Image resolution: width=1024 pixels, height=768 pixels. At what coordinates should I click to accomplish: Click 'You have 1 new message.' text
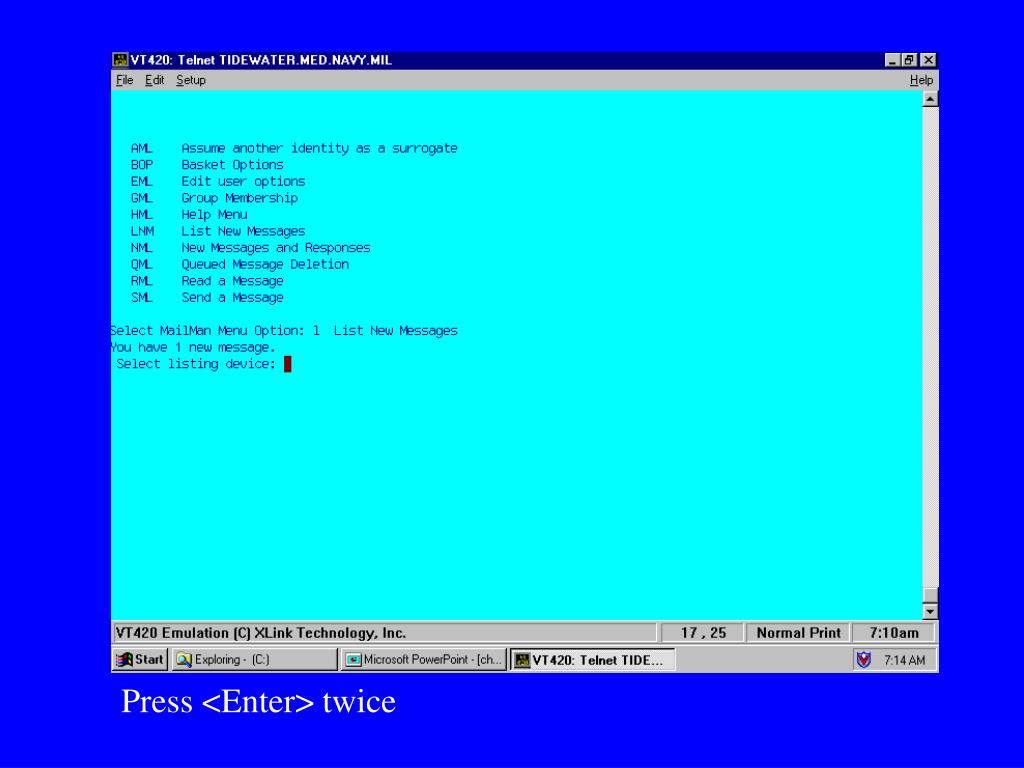193,347
